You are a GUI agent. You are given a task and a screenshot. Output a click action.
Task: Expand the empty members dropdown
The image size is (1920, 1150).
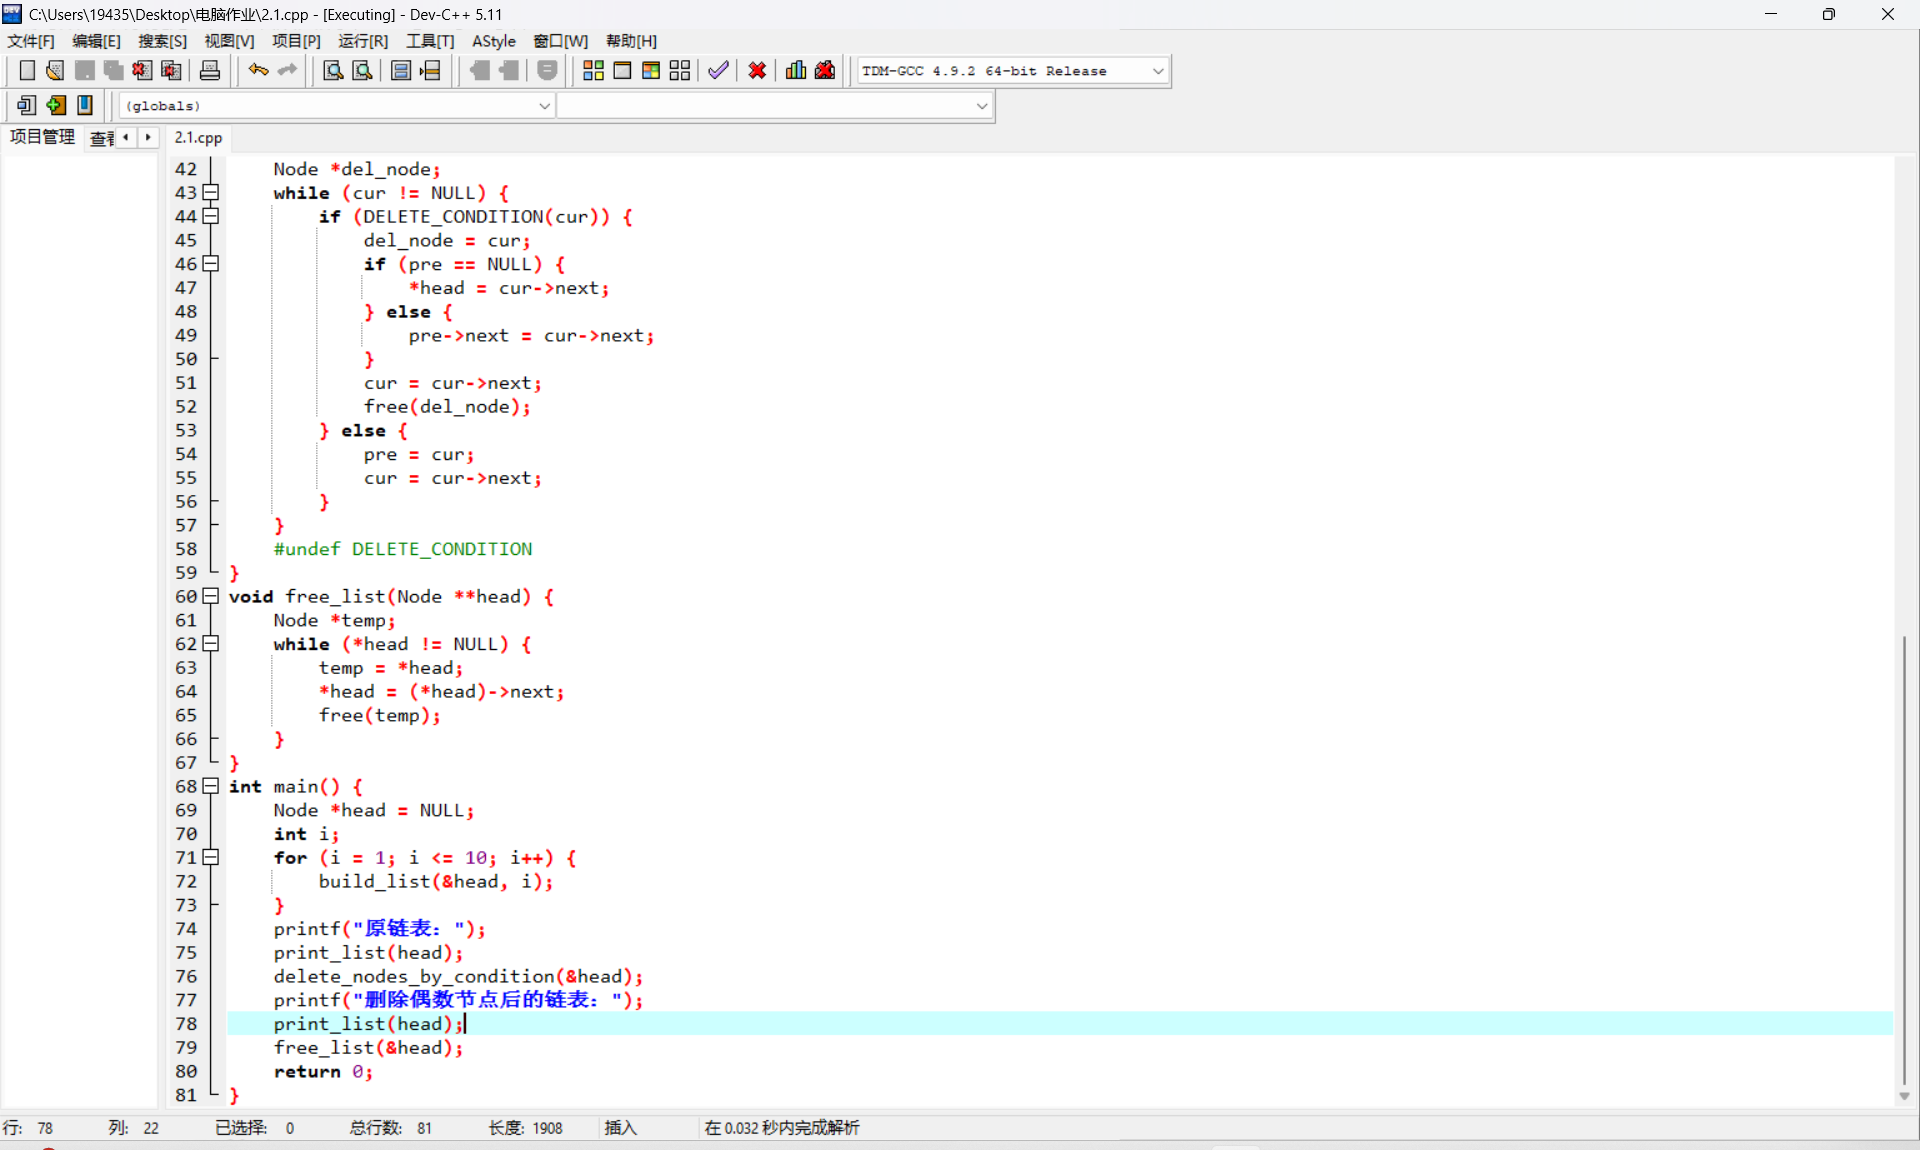click(982, 106)
